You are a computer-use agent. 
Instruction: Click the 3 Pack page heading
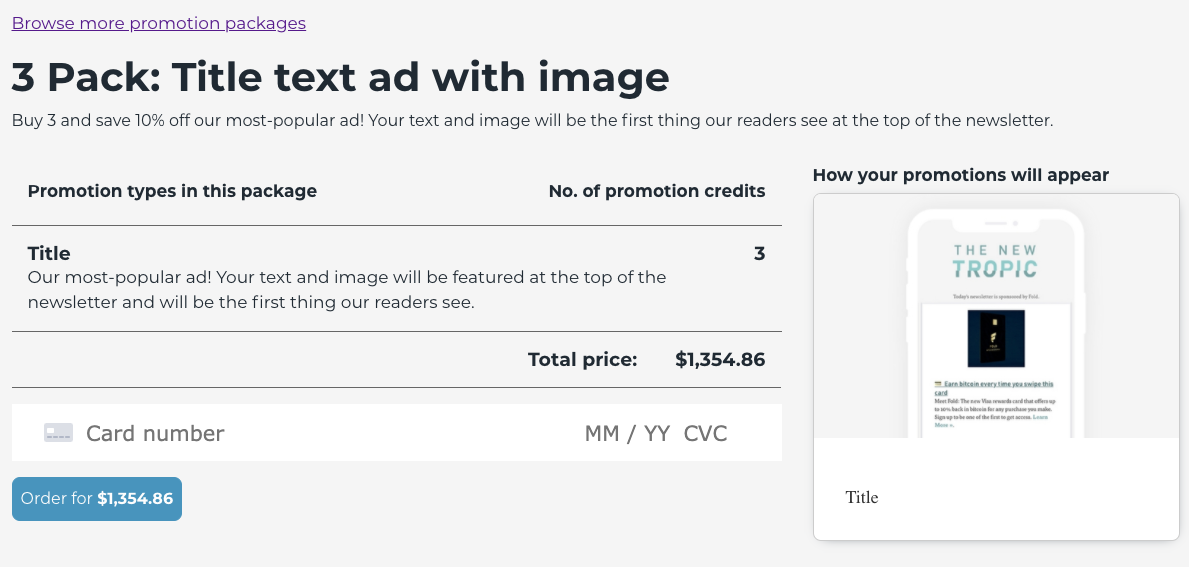point(340,77)
